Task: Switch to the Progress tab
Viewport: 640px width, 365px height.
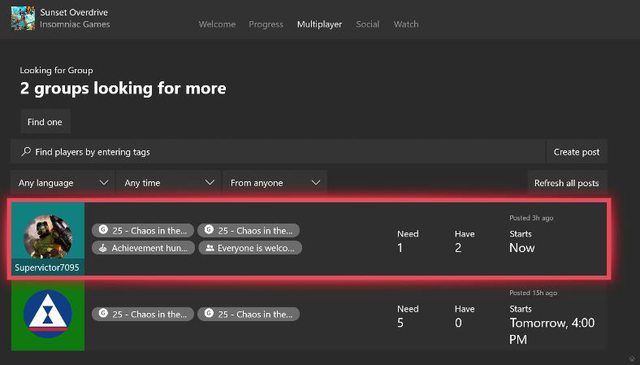Action: click(266, 24)
